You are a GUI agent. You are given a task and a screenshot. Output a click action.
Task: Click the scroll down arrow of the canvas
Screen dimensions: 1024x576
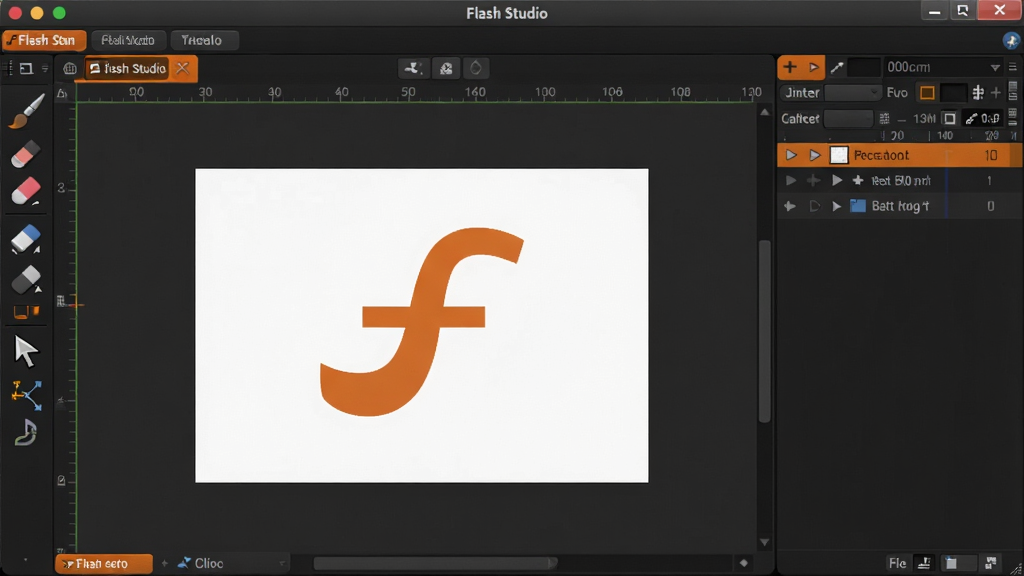click(x=765, y=543)
